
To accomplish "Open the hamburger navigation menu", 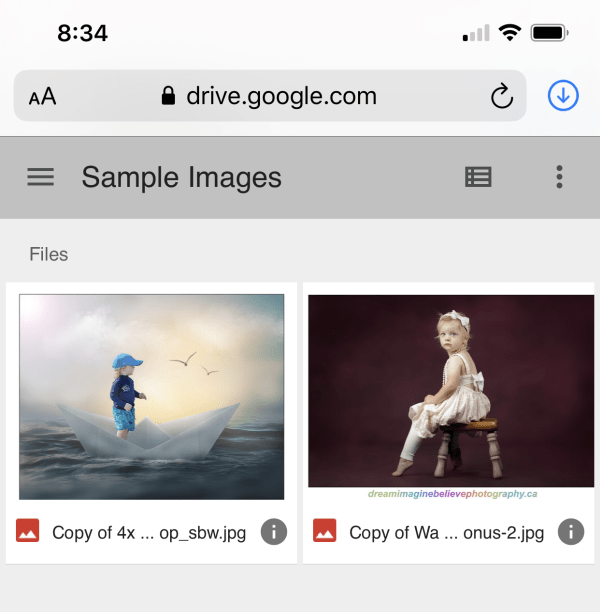I will coord(40,177).
